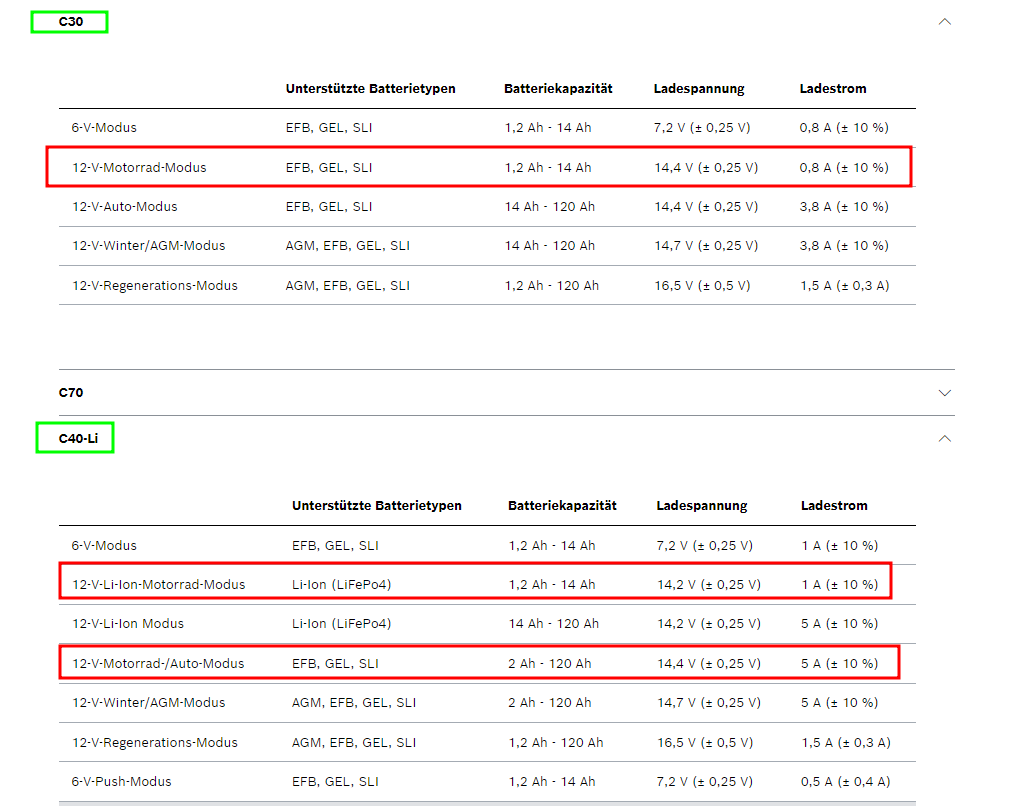Select '12-V-Winter/AGM-Modus' label in C40-Li table
Viewport: 1018px width, 806px height.
click(x=149, y=703)
